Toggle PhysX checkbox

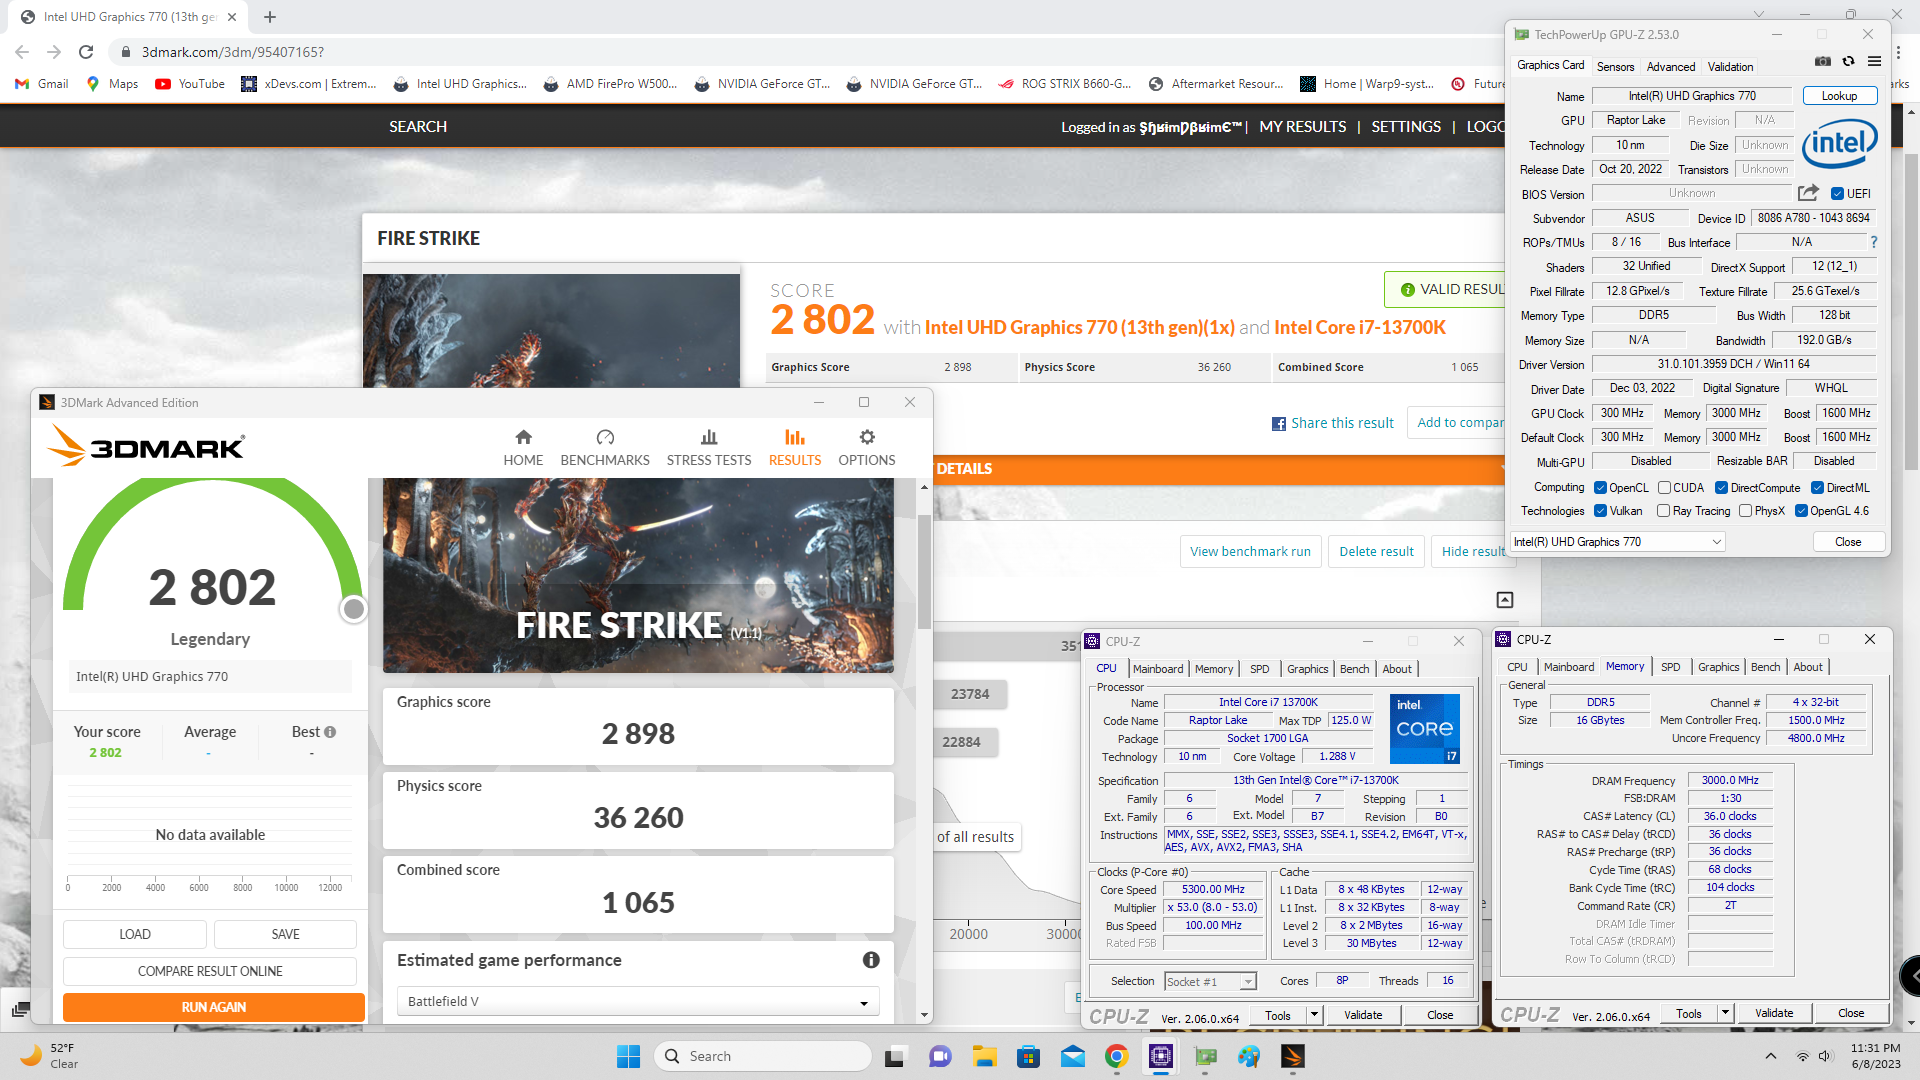pos(1745,511)
